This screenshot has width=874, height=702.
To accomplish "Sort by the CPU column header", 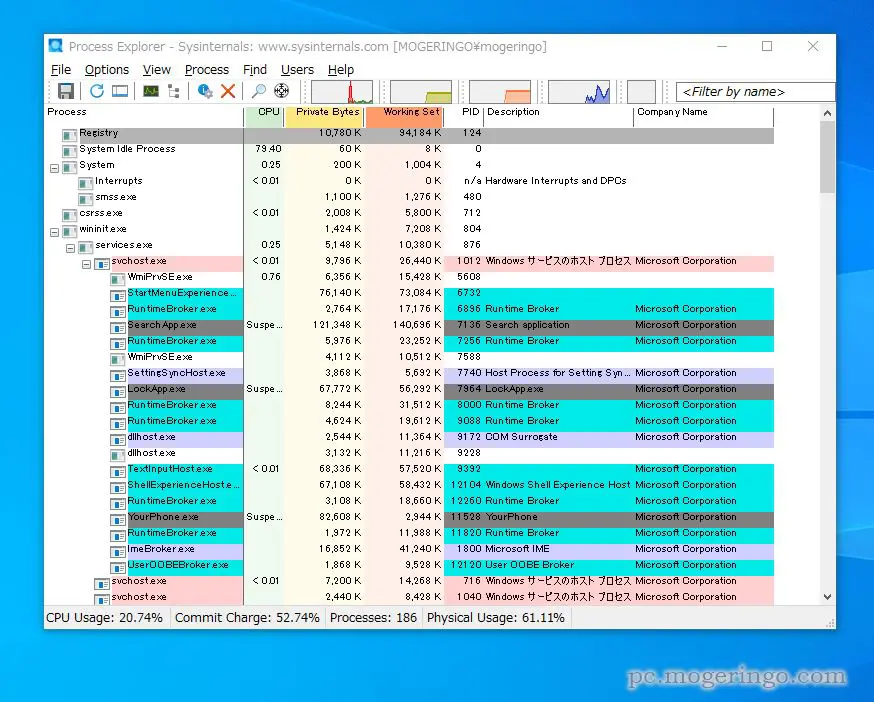I will pyautogui.click(x=265, y=112).
